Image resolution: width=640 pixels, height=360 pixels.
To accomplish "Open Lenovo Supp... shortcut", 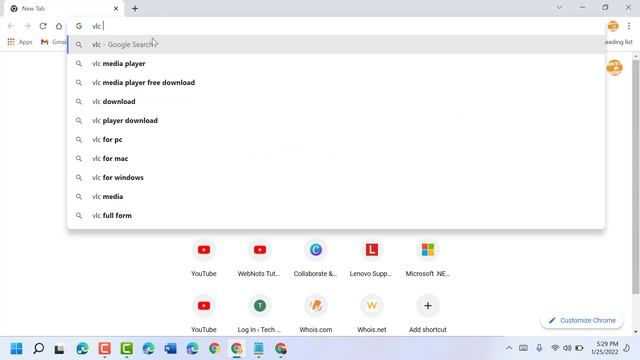I will [x=371, y=258].
